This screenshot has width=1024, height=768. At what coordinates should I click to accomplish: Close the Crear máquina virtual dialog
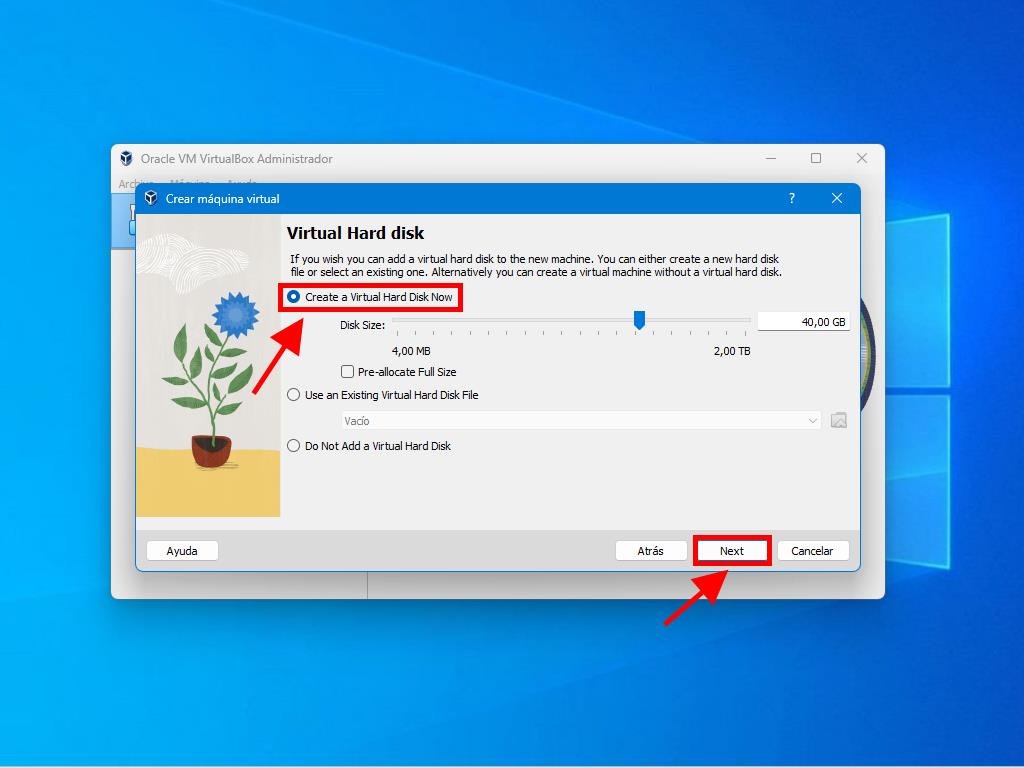click(837, 198)
